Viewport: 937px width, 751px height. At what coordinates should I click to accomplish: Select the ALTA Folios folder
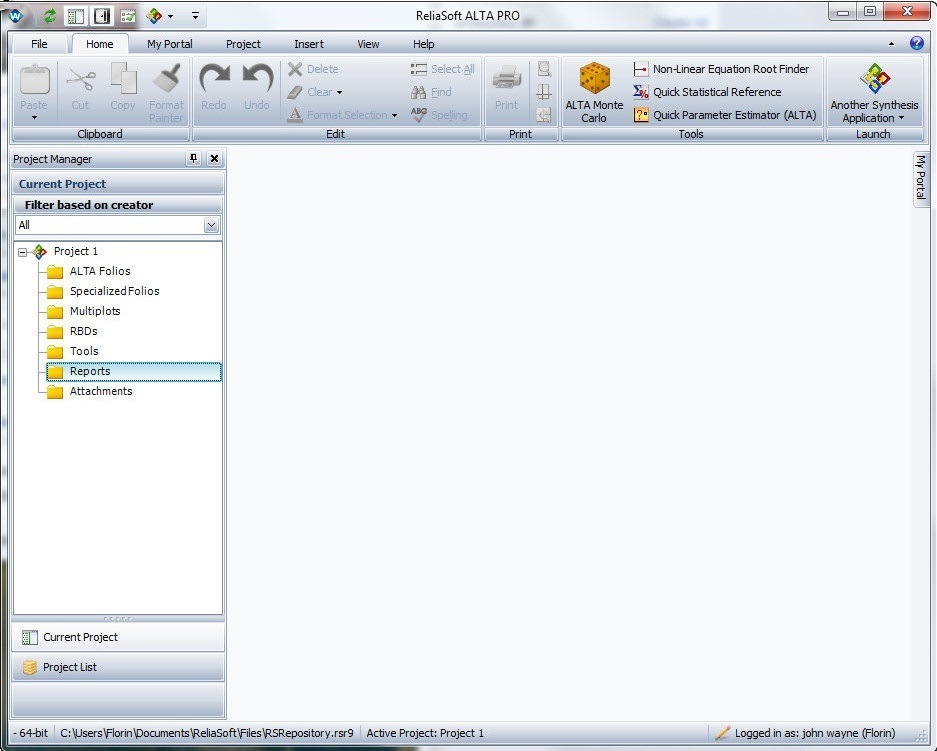pyautogui.click(x=100, y=271)
